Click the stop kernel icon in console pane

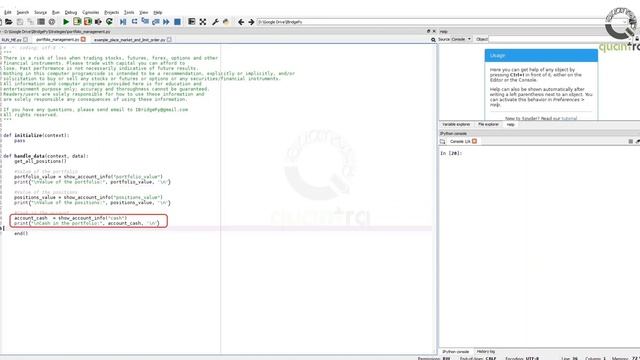click(x=631, y=141)
